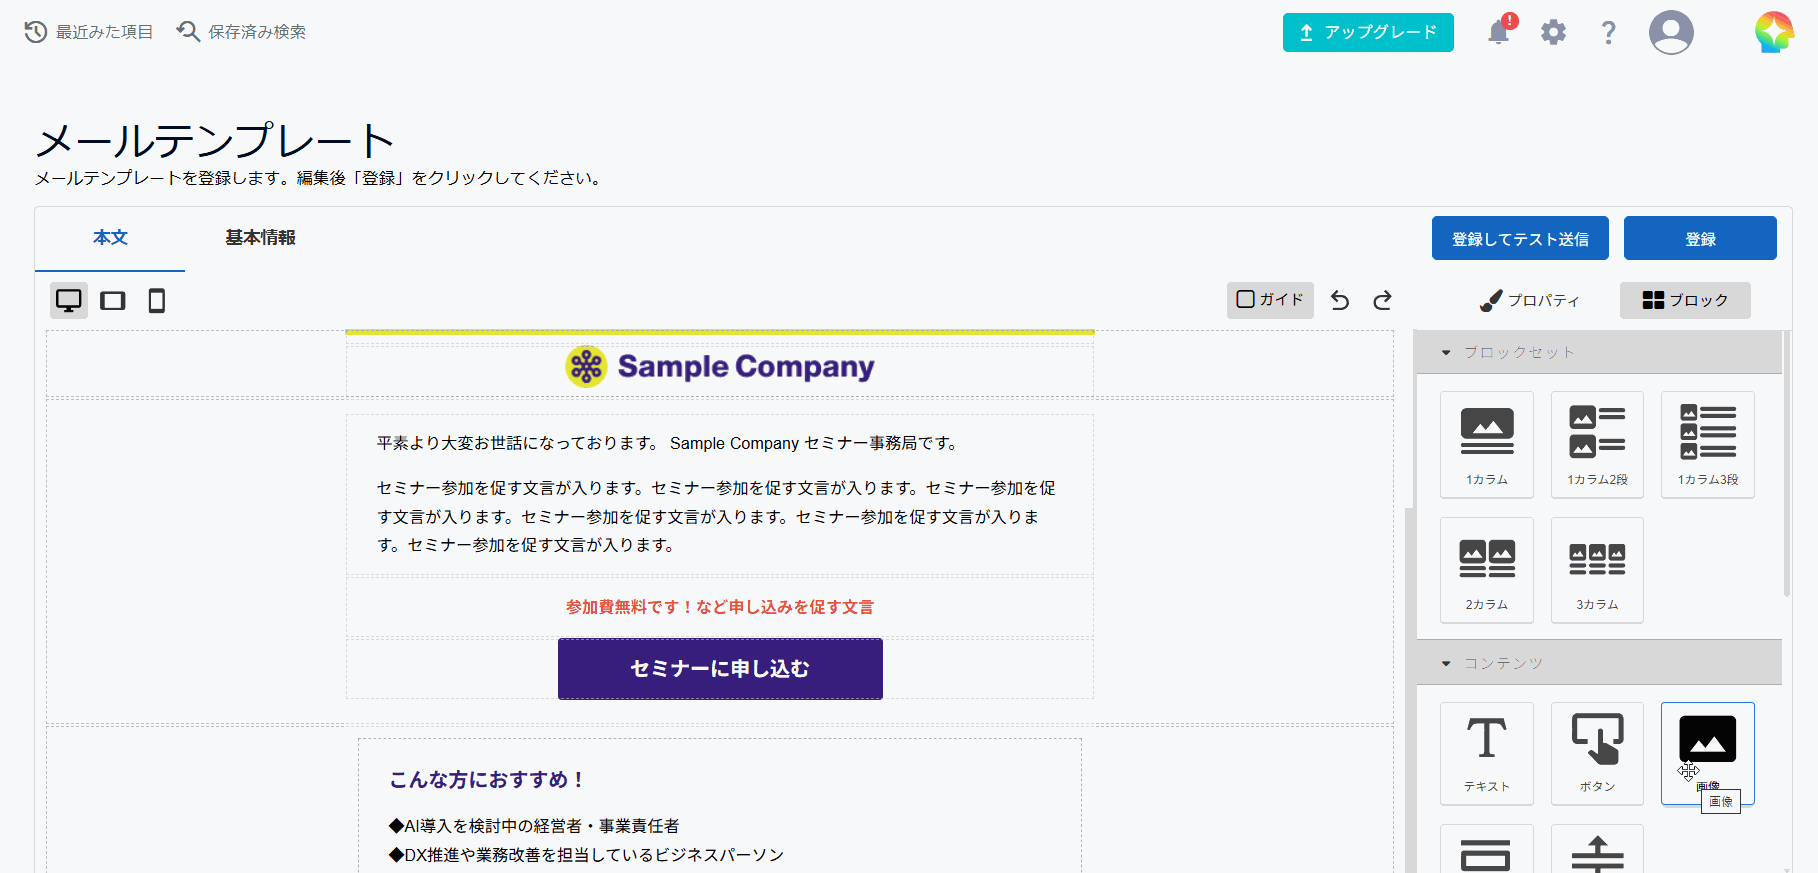Click 登録してテスト送信 button
This screenshot has width=1818, height=873.
1520,239
